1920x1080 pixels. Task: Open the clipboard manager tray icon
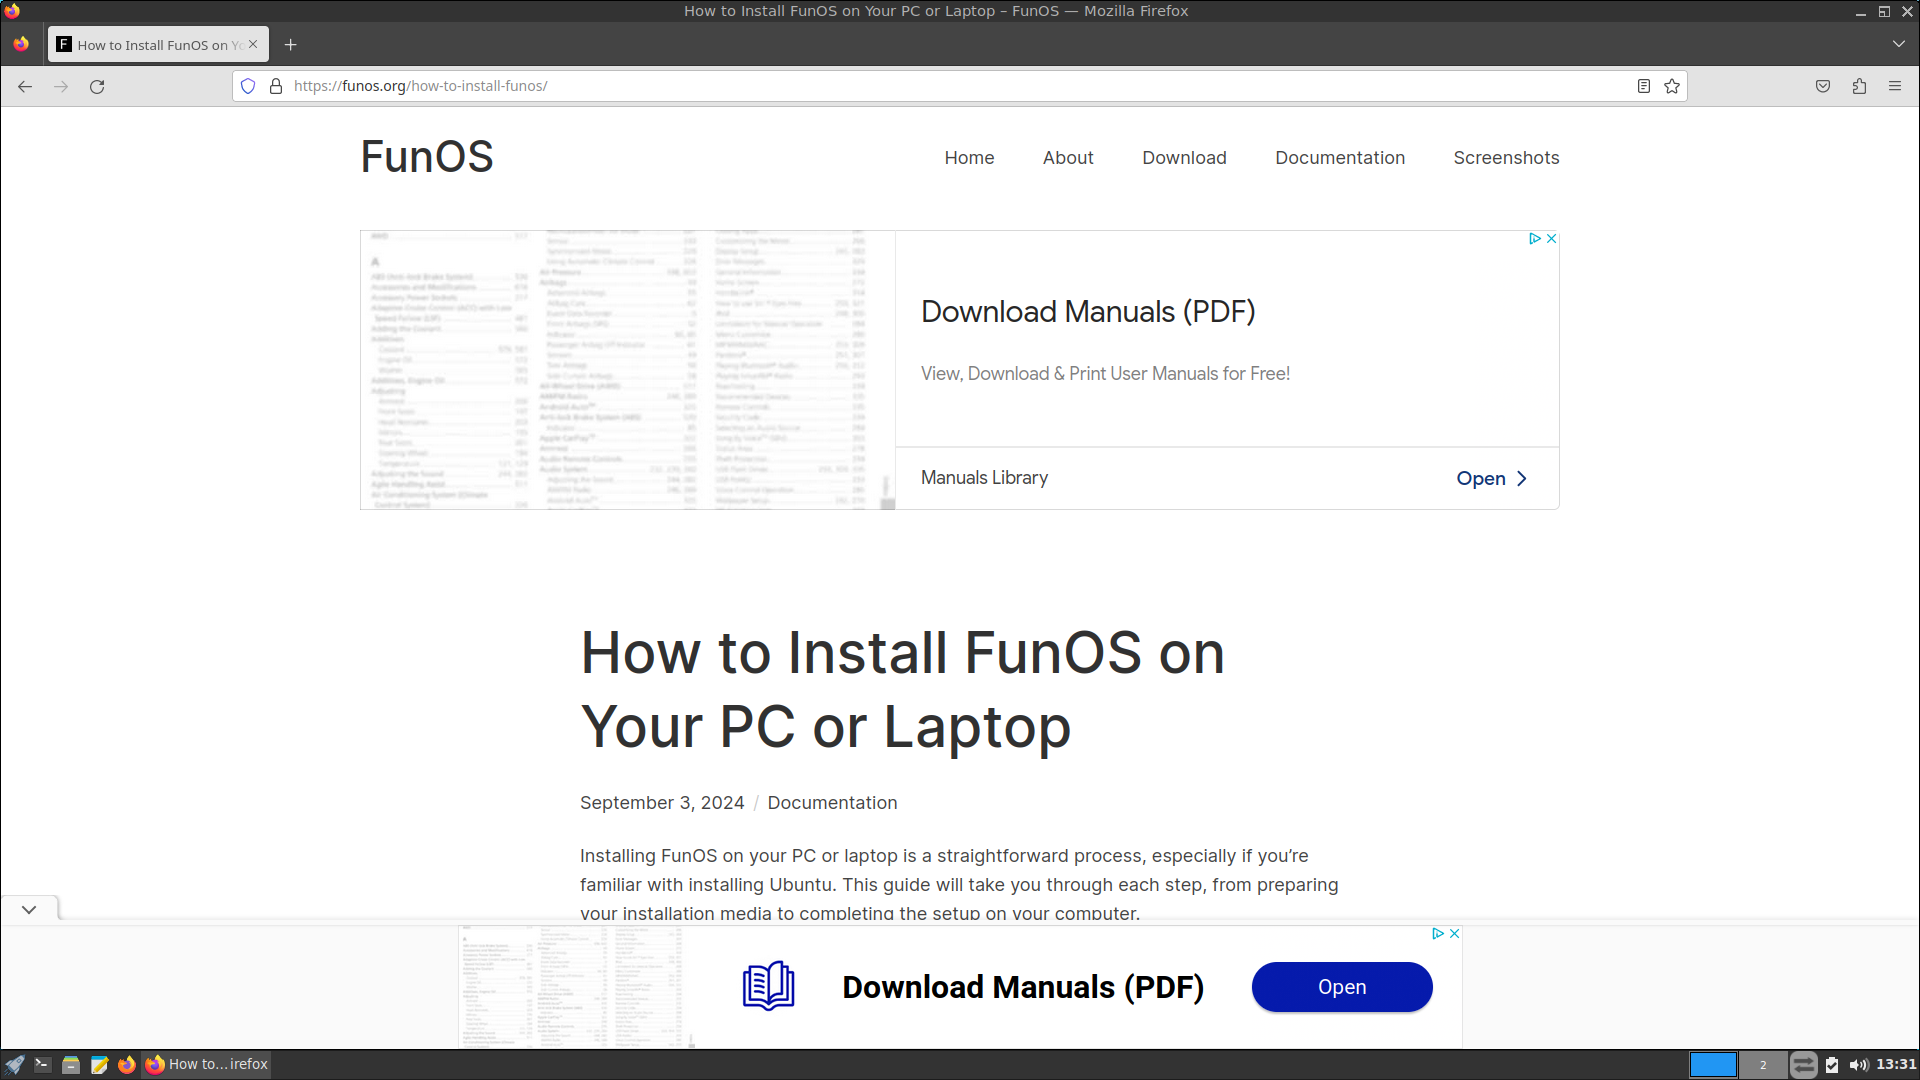tap(1832, 1065)
